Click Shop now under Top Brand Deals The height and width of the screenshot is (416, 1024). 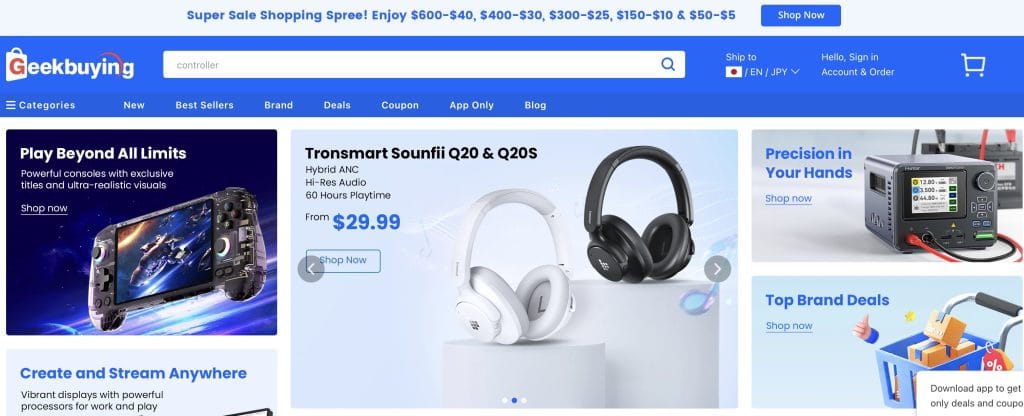(x=789, y=326)
